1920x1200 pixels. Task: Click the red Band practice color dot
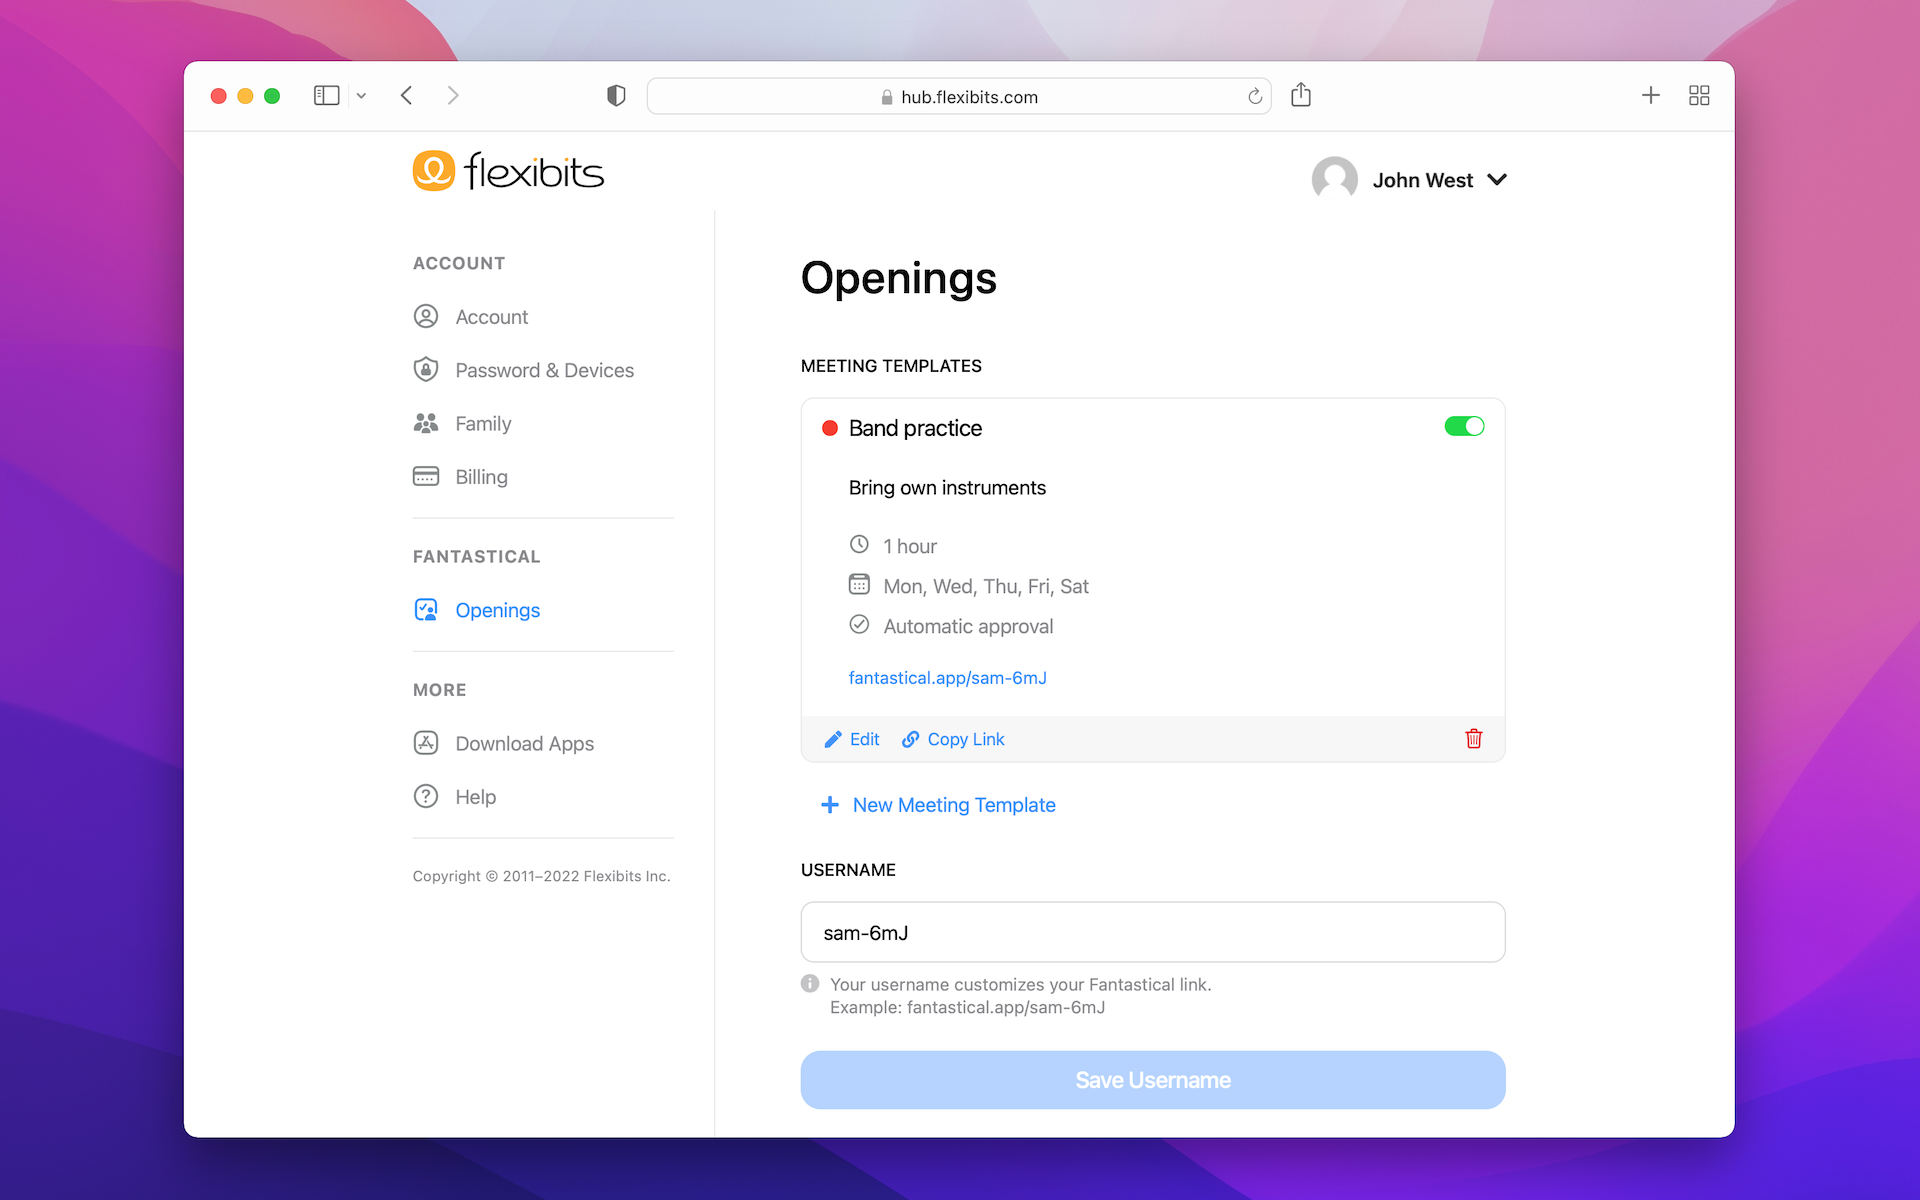point(829,428)
